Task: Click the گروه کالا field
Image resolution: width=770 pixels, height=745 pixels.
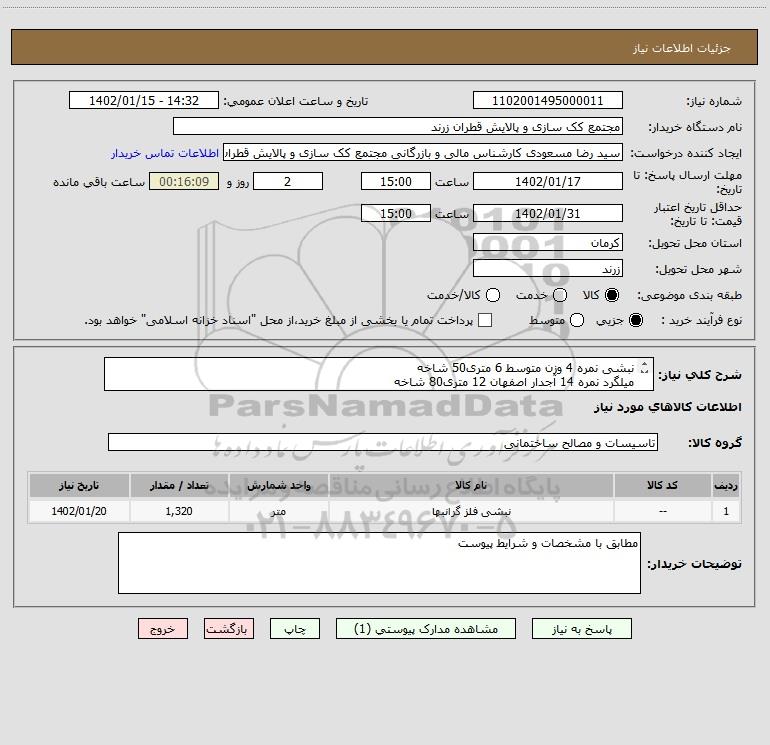Action: click(x=383, y=442)
